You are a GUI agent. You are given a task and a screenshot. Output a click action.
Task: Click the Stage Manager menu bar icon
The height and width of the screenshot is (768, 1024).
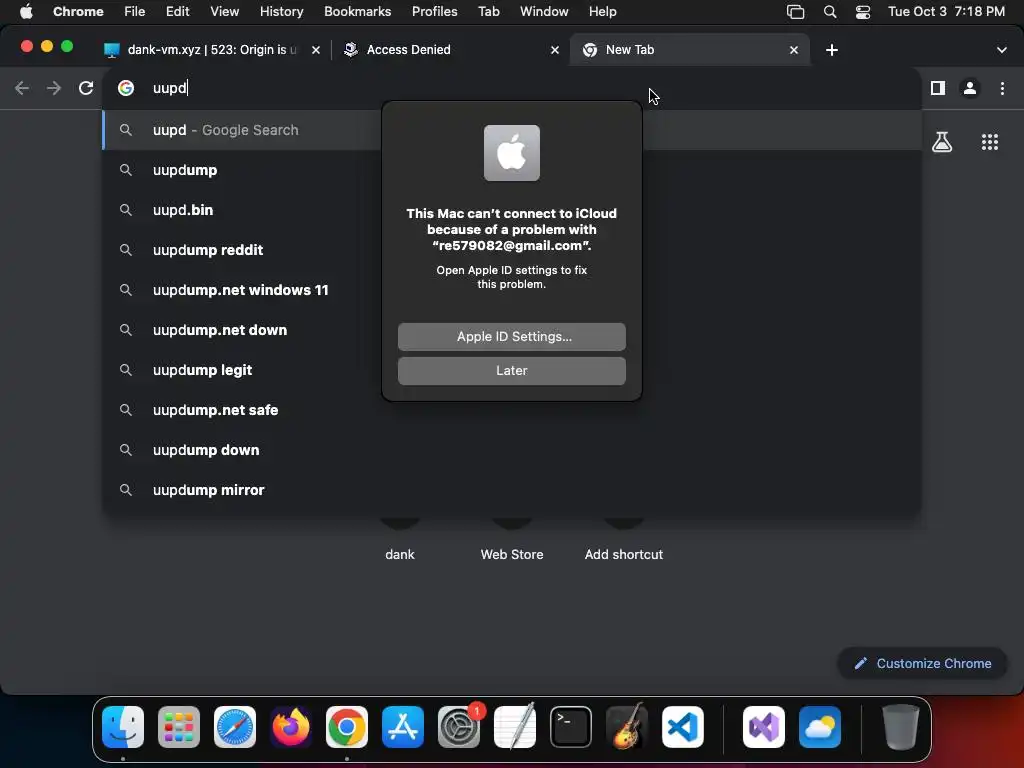[795, 12]
